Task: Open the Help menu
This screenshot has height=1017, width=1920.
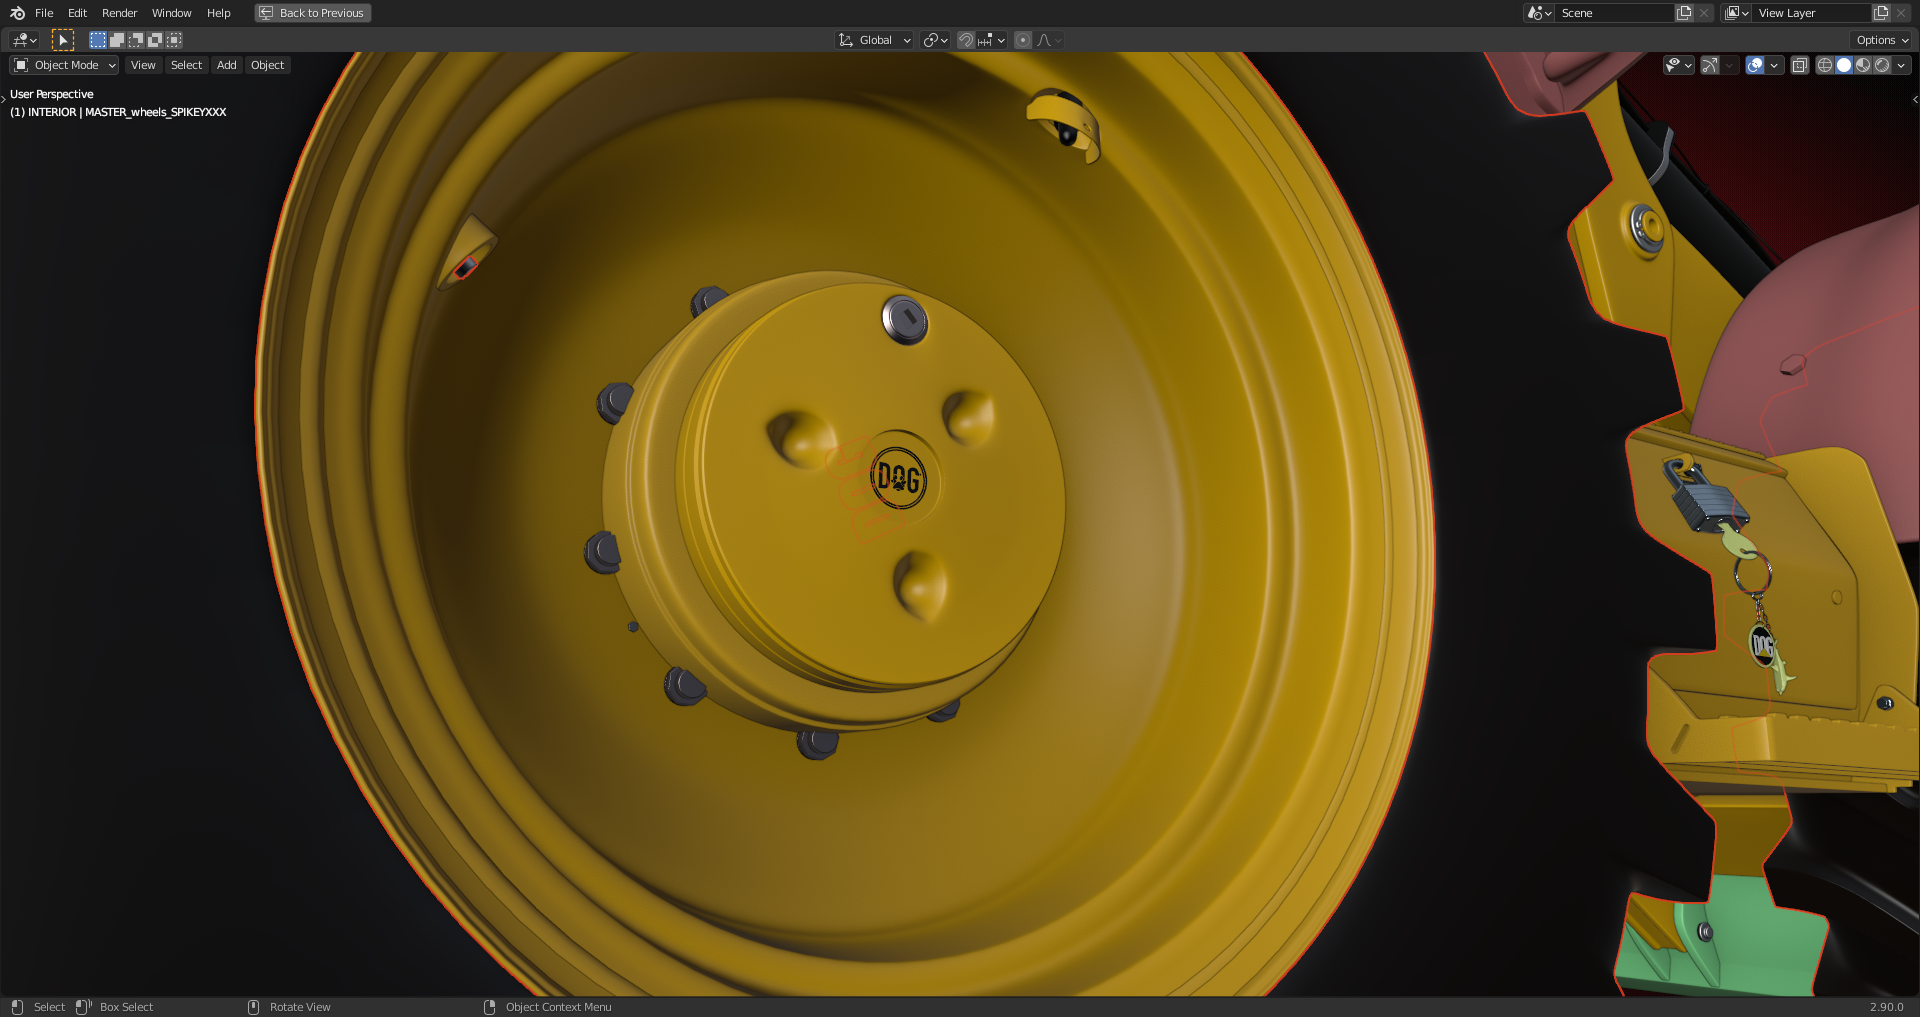Action: pyautogui.click(x=218, y=13)
